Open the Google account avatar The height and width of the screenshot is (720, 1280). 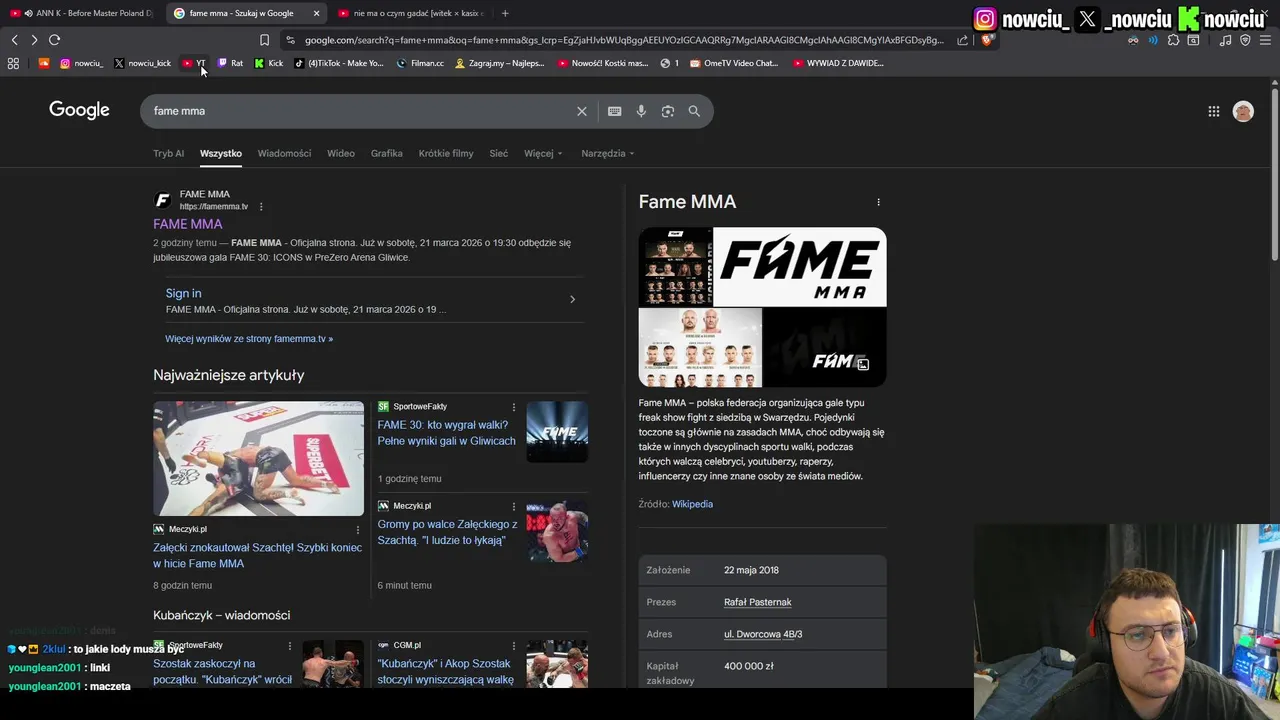point(1243,111)
